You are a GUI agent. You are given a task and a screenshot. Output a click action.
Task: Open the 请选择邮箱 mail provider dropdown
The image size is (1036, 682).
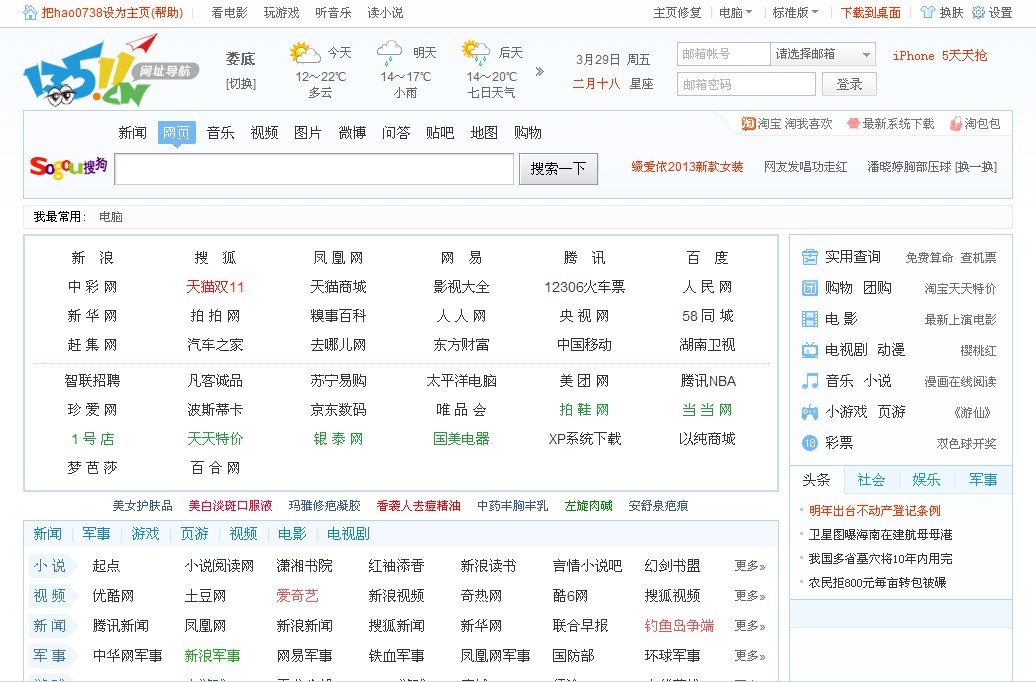click(823, 53)
